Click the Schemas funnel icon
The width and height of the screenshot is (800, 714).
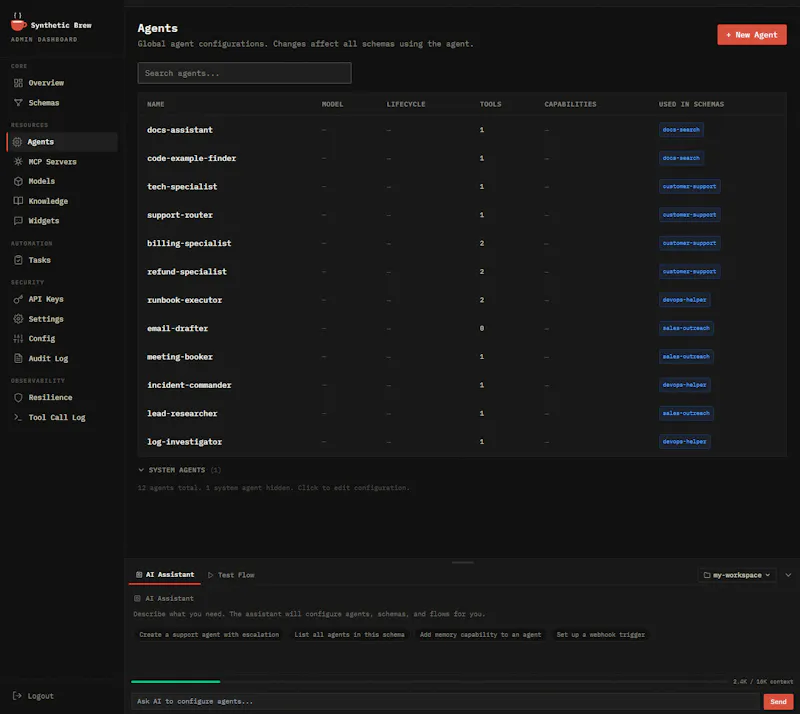[x=18, y=103]
